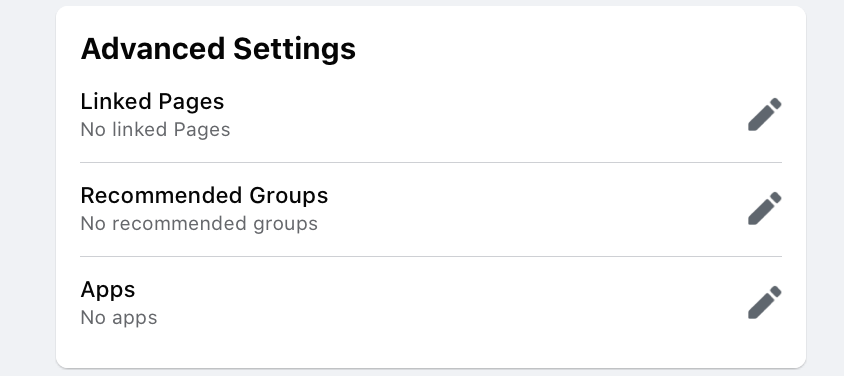Click the pencil icon beside Apps
The image size is (844, 376).
point(764,302)
